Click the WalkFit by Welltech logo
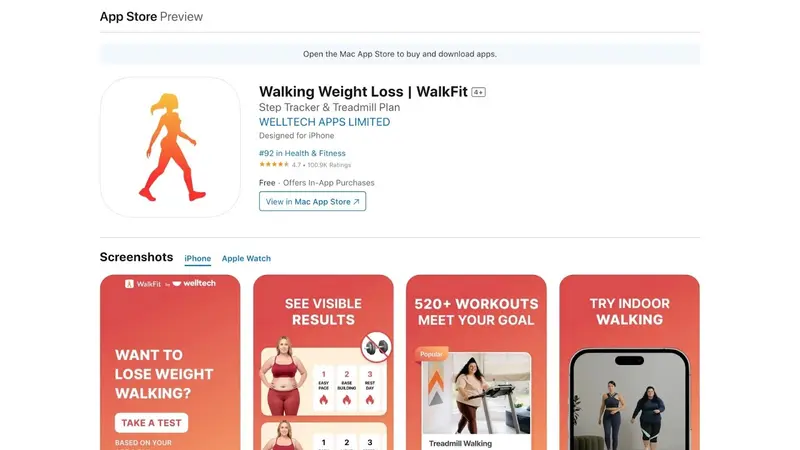 click(170, 284)
